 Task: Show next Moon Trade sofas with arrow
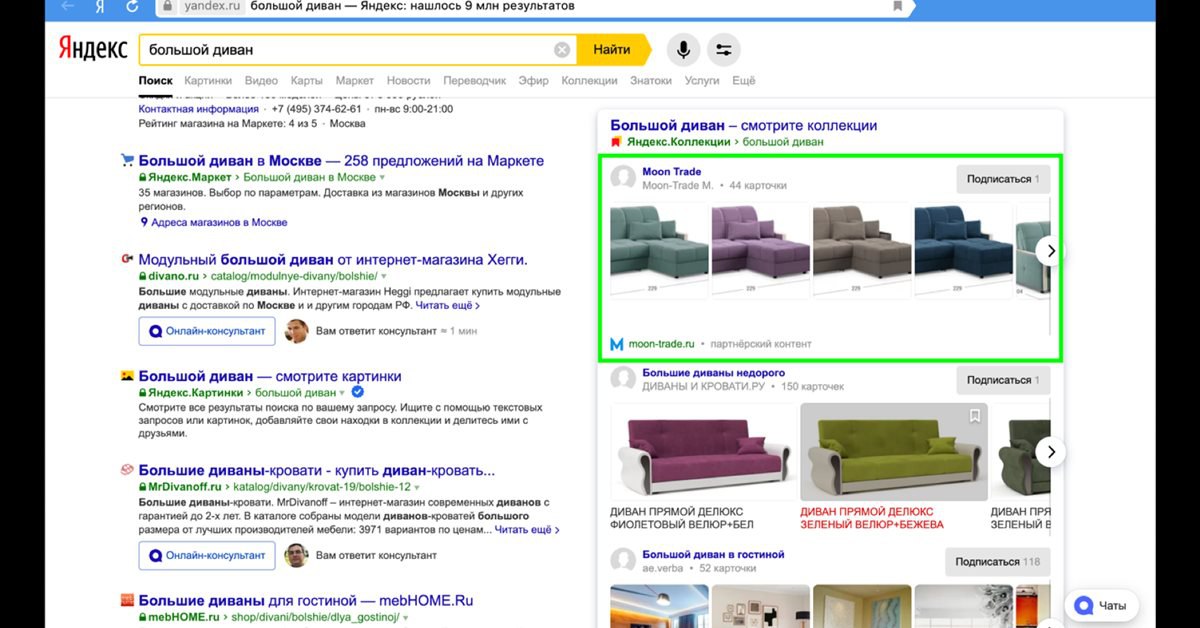1049,251
